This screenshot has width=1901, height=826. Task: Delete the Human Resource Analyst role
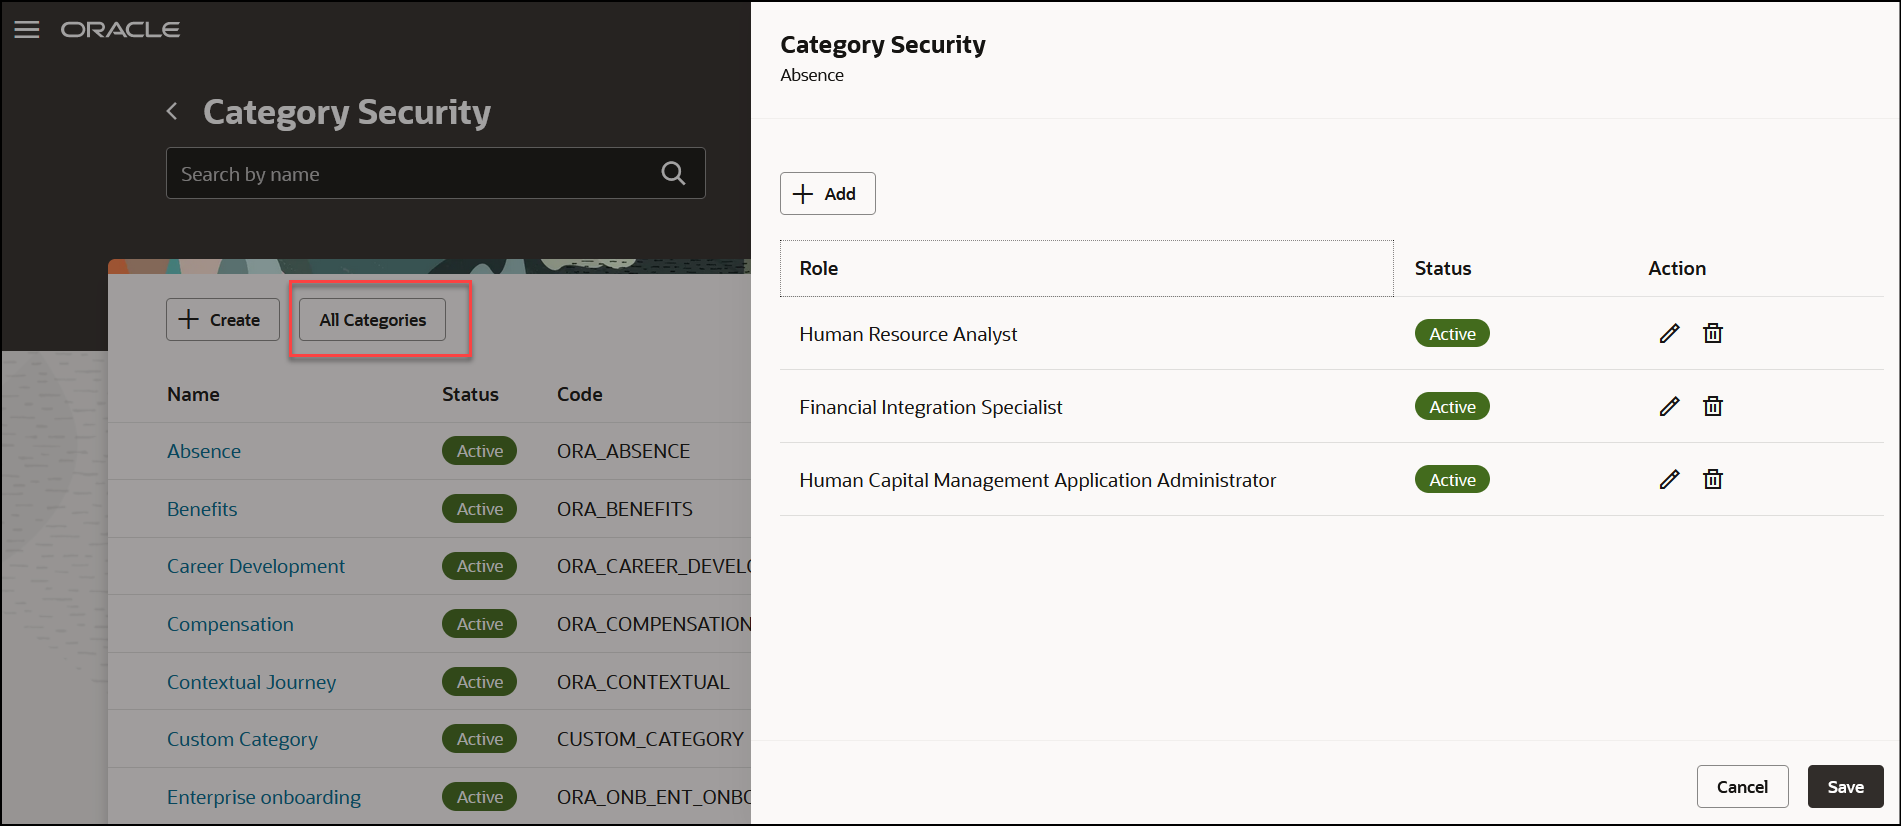coord(1713,333)
